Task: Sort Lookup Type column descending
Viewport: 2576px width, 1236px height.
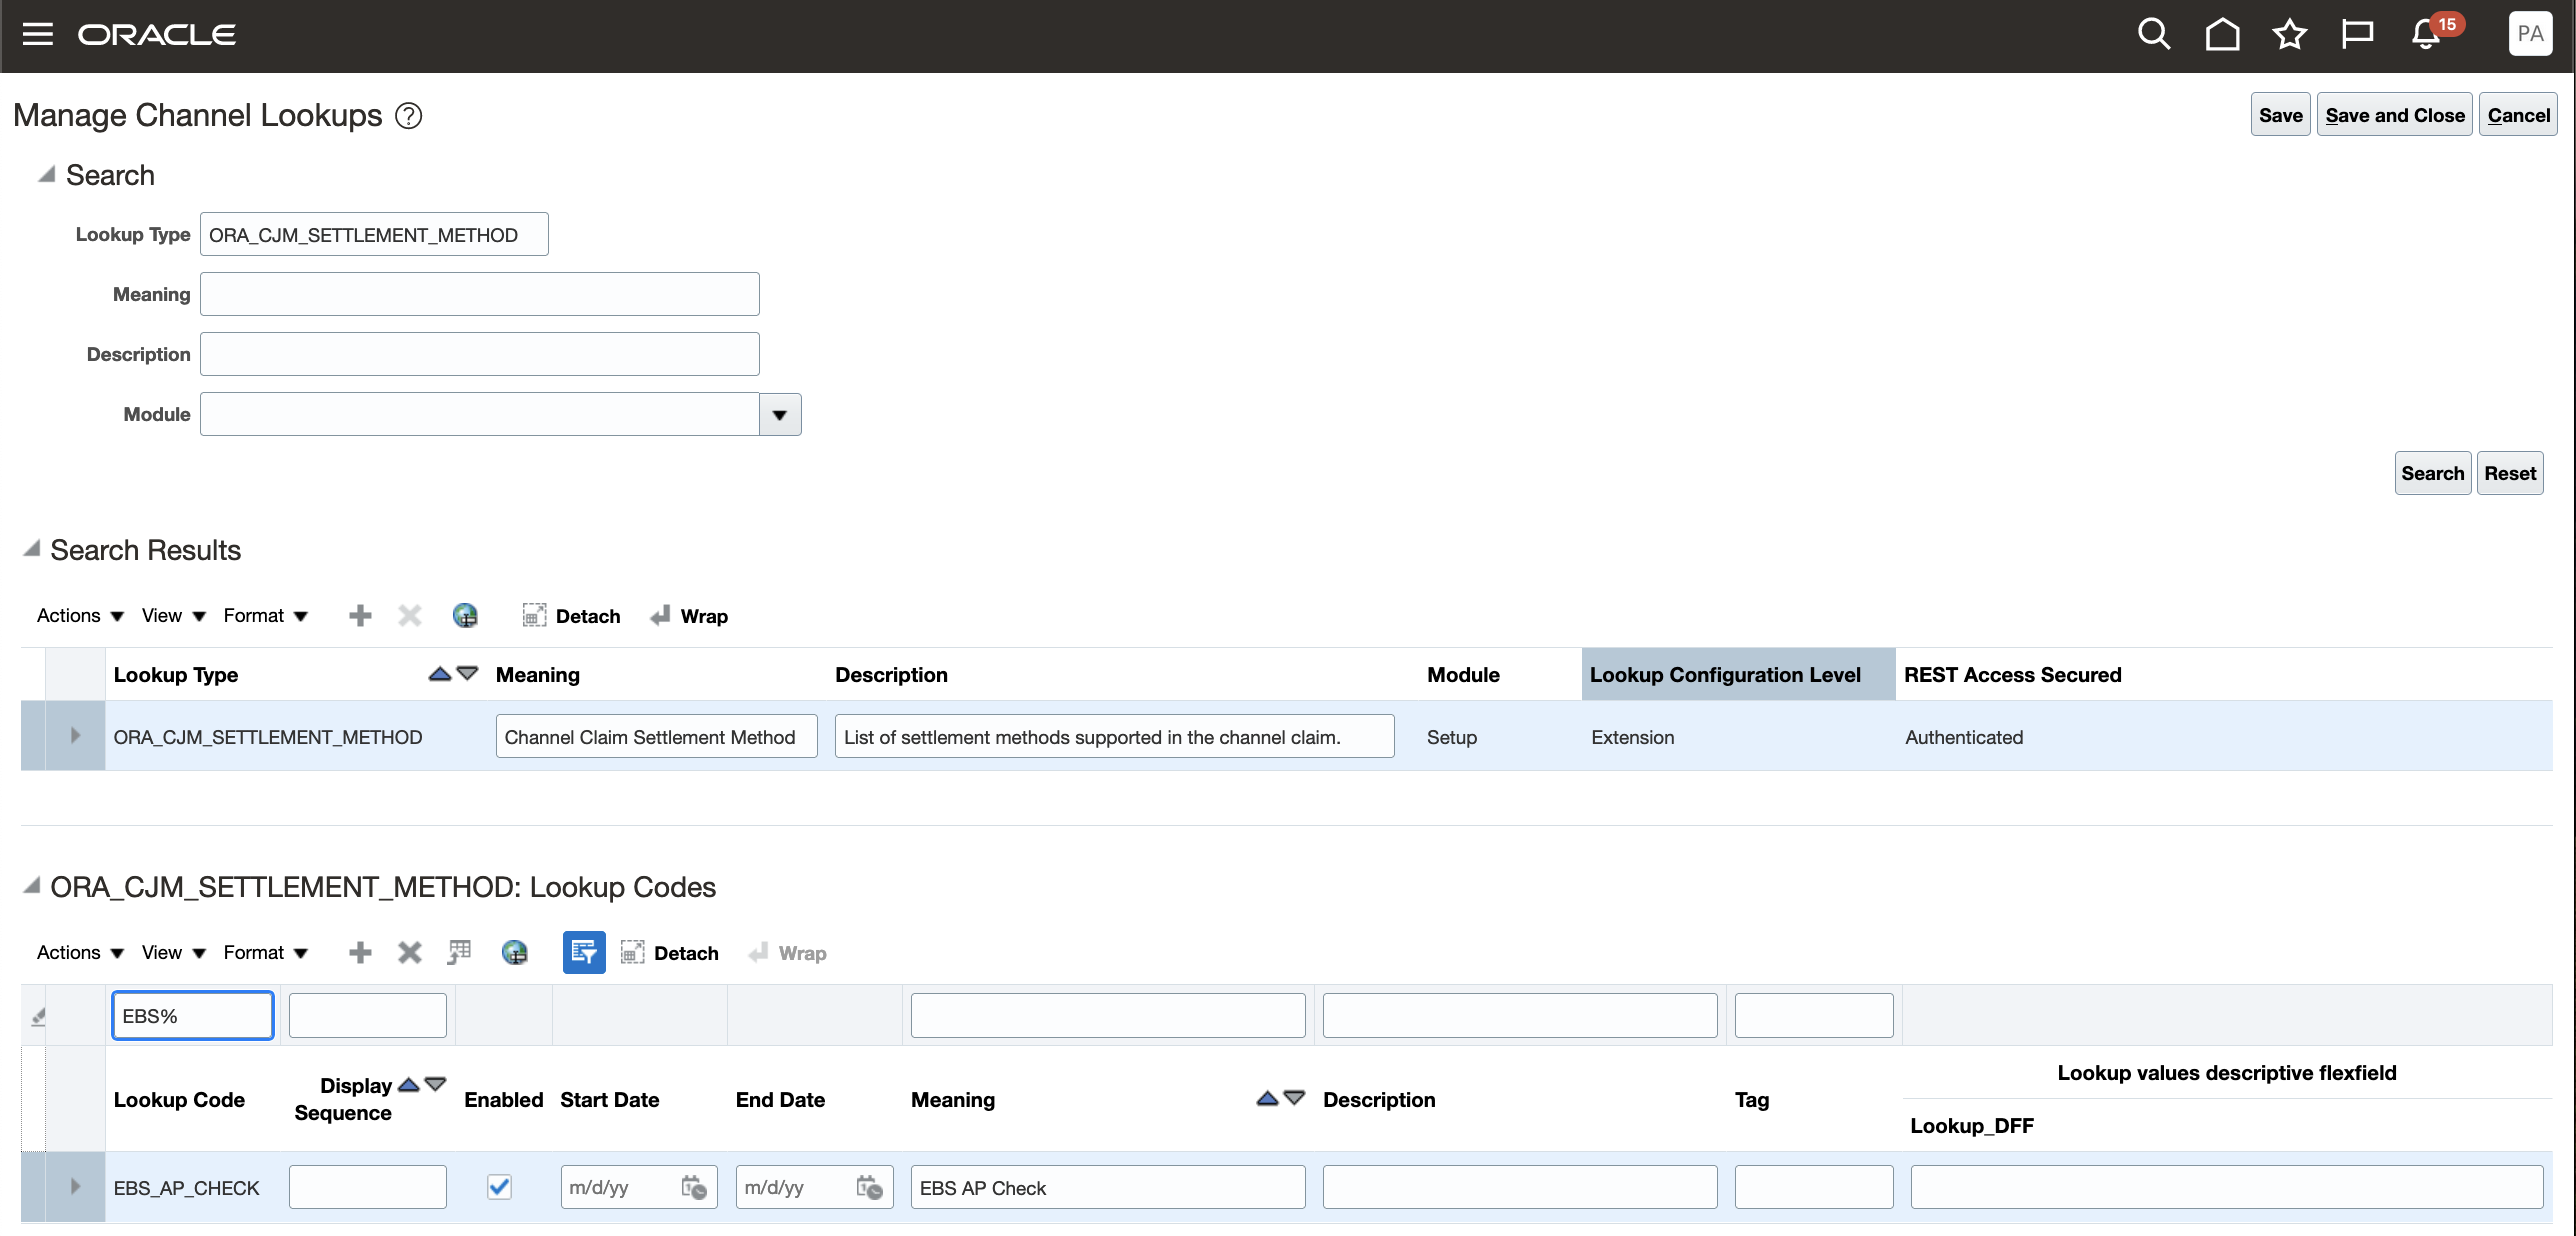Action: click(466, 674)
